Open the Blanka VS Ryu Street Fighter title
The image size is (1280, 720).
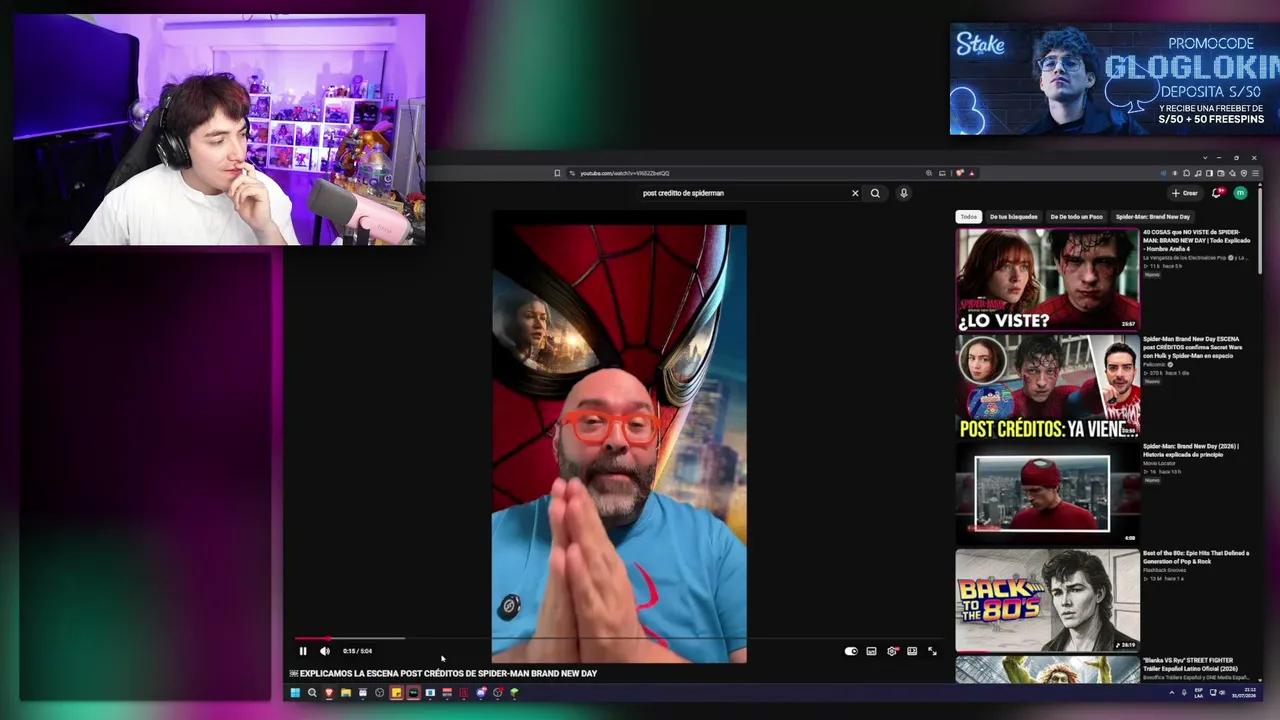coord(1191,664)
